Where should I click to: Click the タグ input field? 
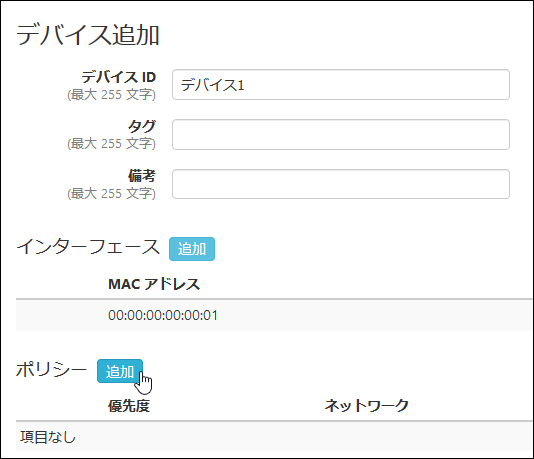click(x=341, y=134)
